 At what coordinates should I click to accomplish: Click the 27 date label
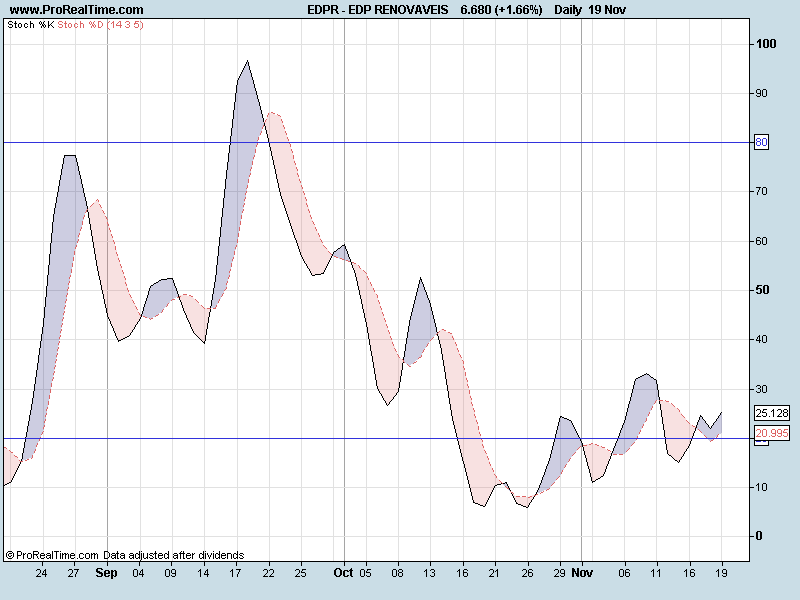tap(73, 573)
